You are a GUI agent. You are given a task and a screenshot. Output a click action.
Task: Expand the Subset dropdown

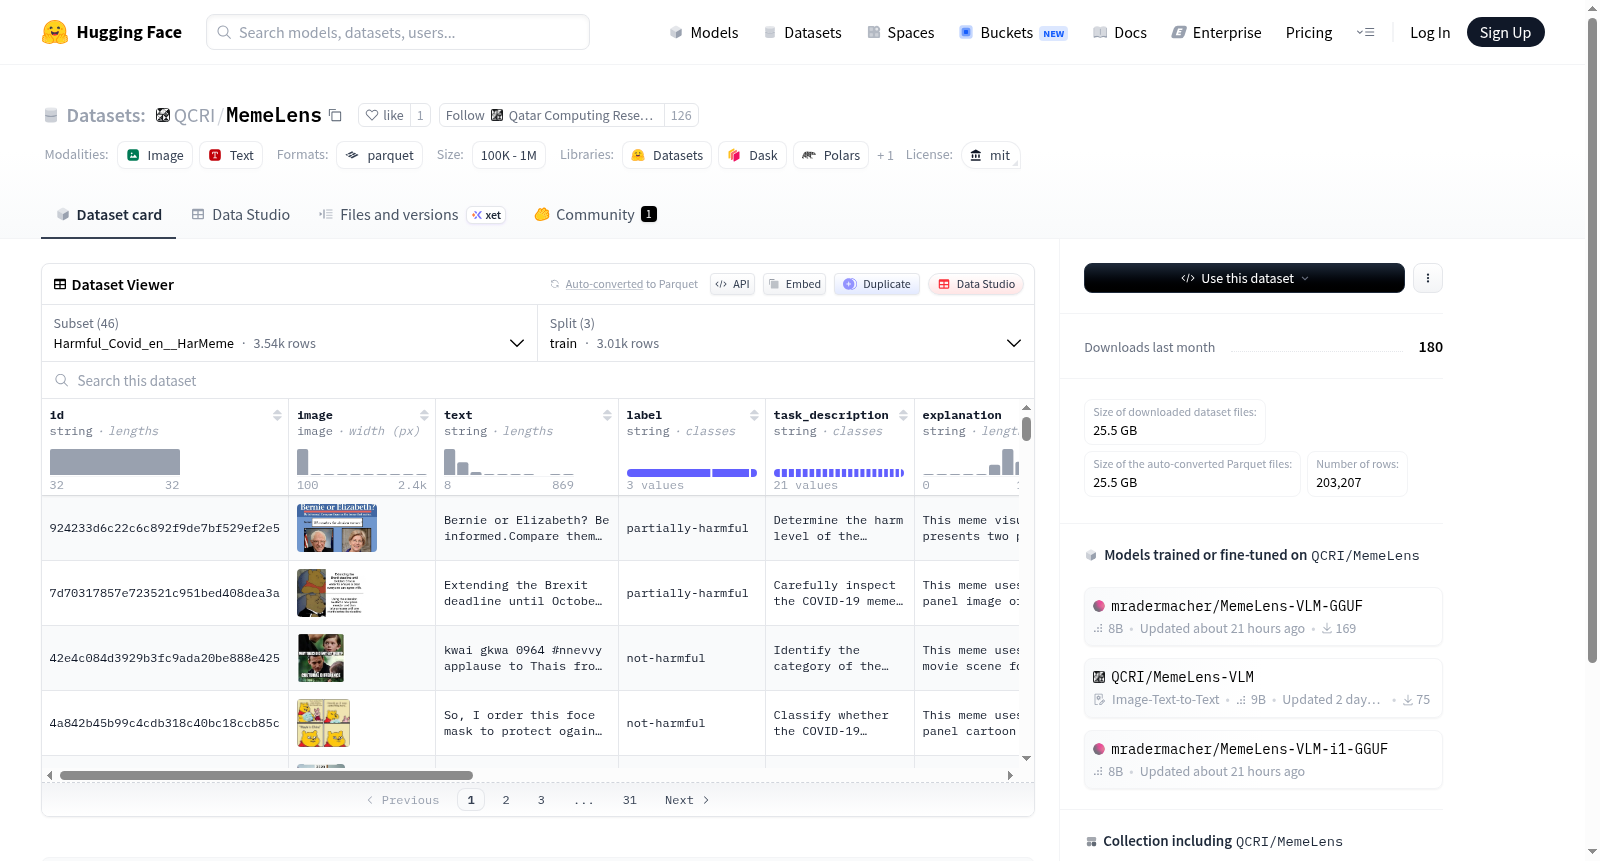(289, 333)
